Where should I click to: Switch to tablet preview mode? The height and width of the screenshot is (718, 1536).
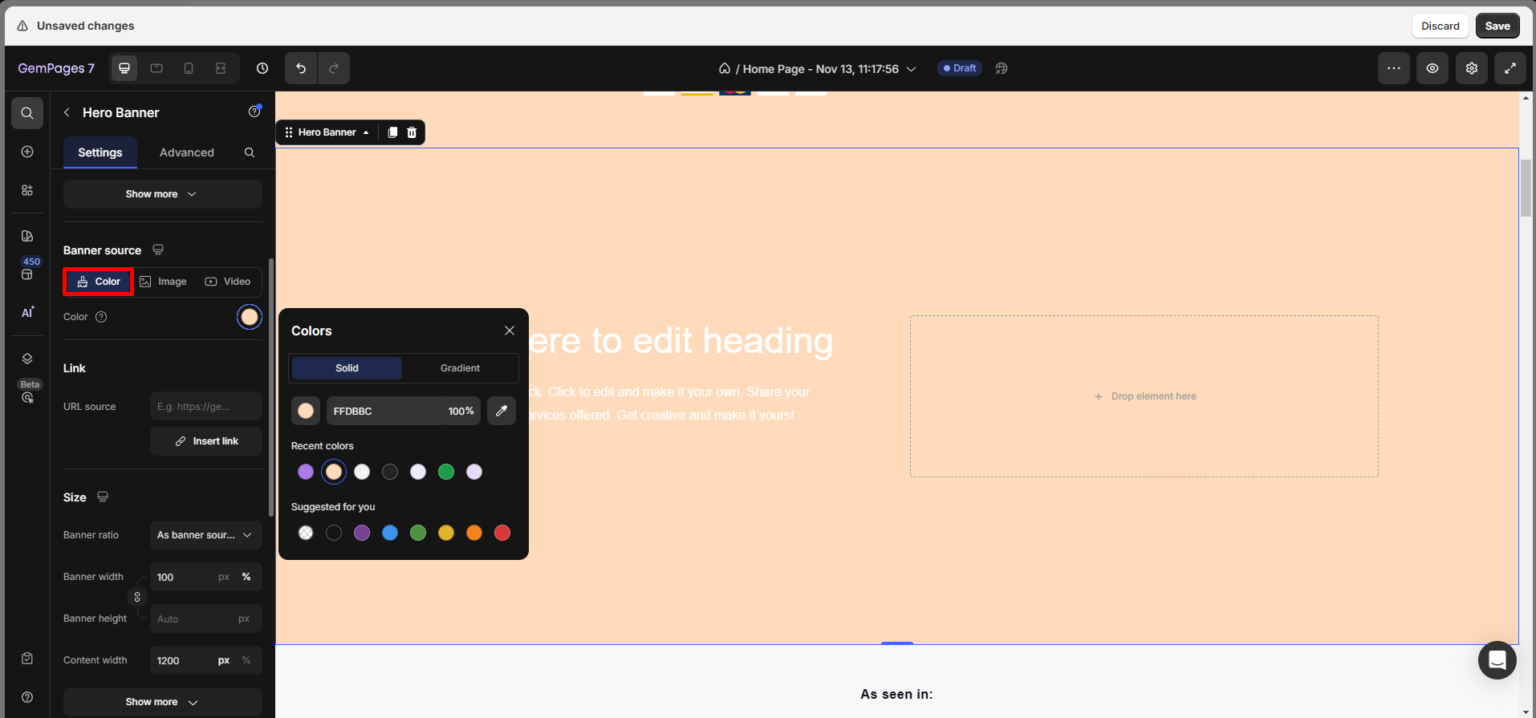(156, 68)
